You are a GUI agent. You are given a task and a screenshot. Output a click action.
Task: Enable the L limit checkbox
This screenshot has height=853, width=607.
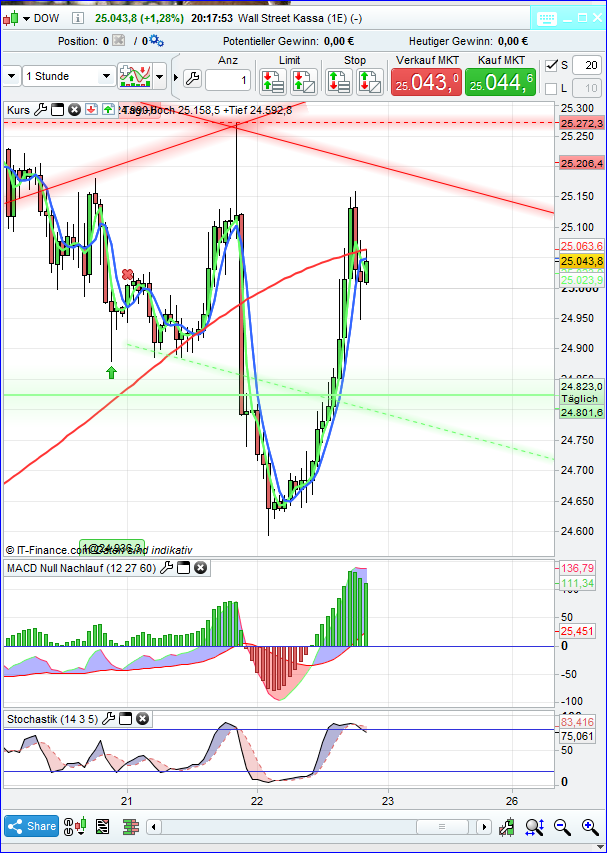pyautogui.click(x=552, y=88)
